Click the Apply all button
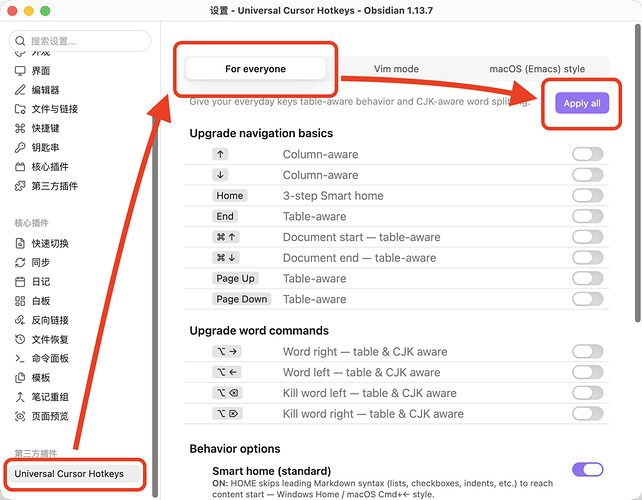The image size is (642, 500). [x=582, y=103]
